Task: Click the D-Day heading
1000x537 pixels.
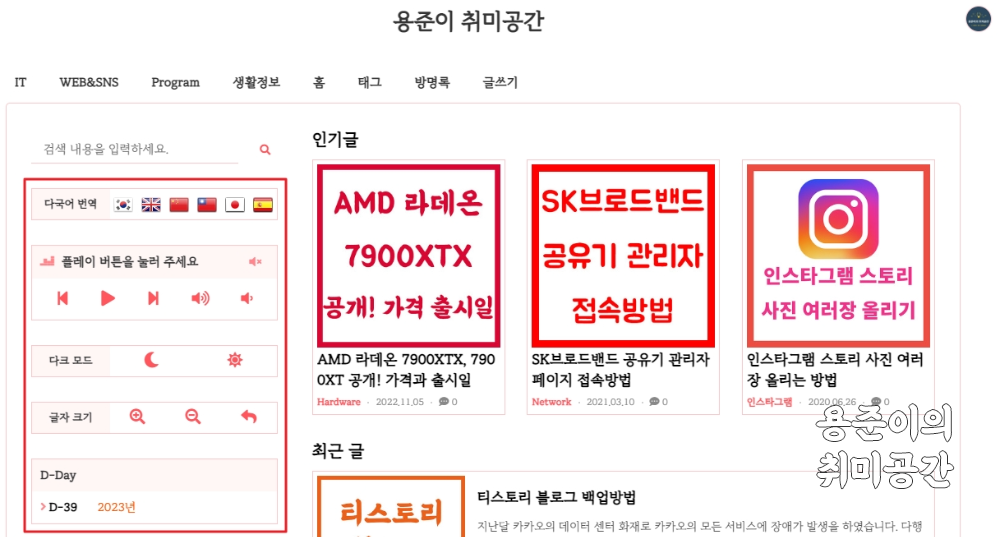Action: click(58, 475)
